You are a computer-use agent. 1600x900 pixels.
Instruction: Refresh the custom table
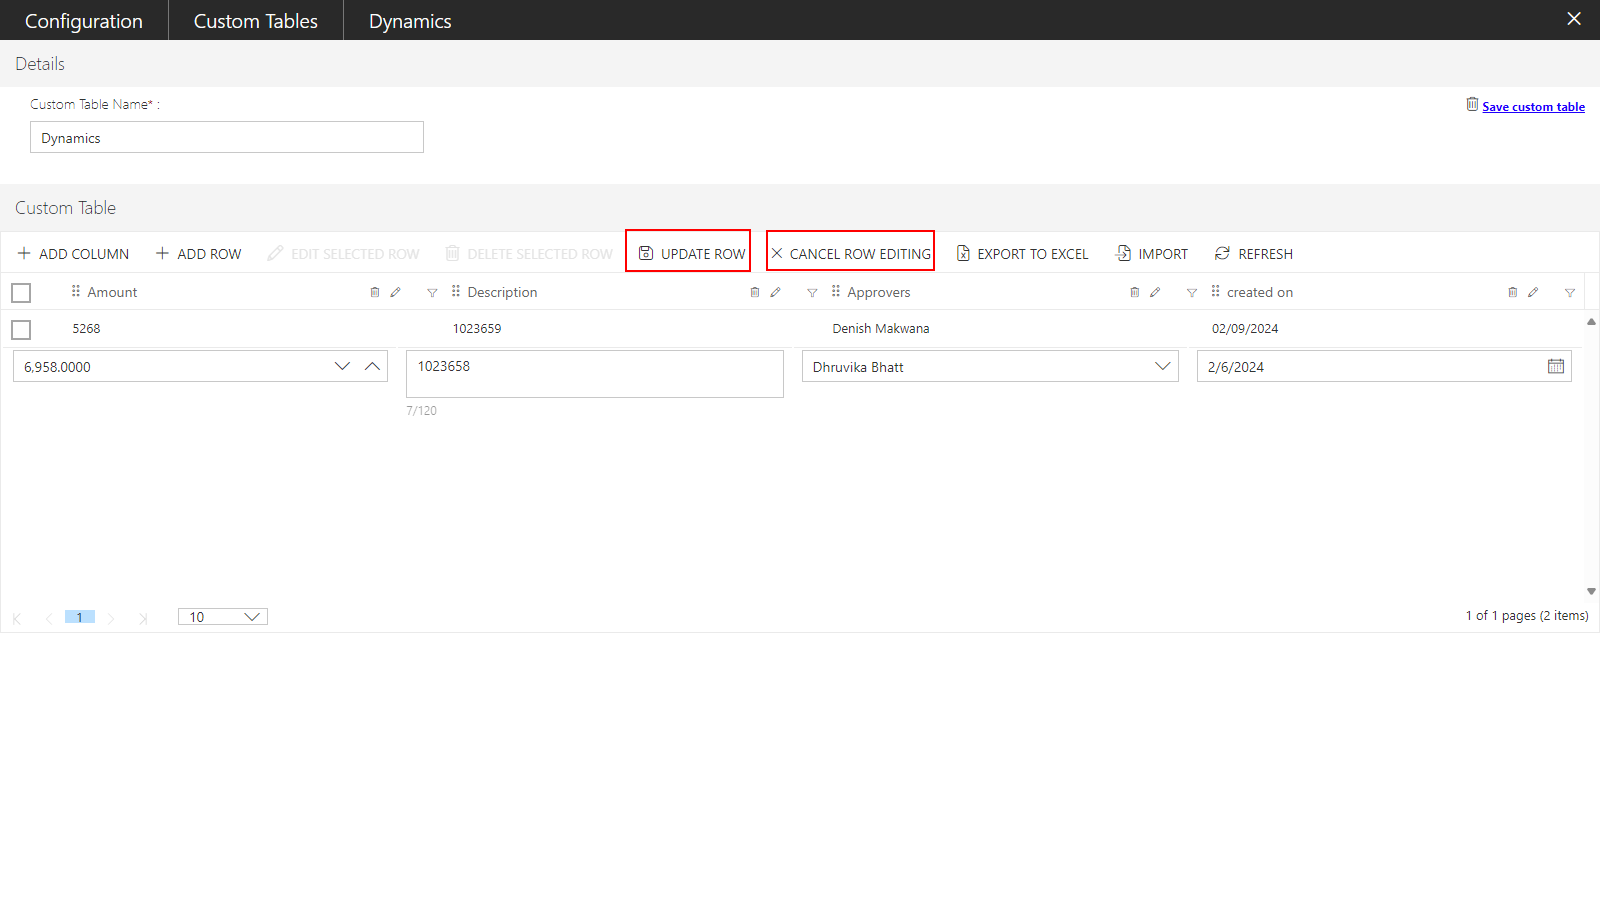tap(1254, 254)
